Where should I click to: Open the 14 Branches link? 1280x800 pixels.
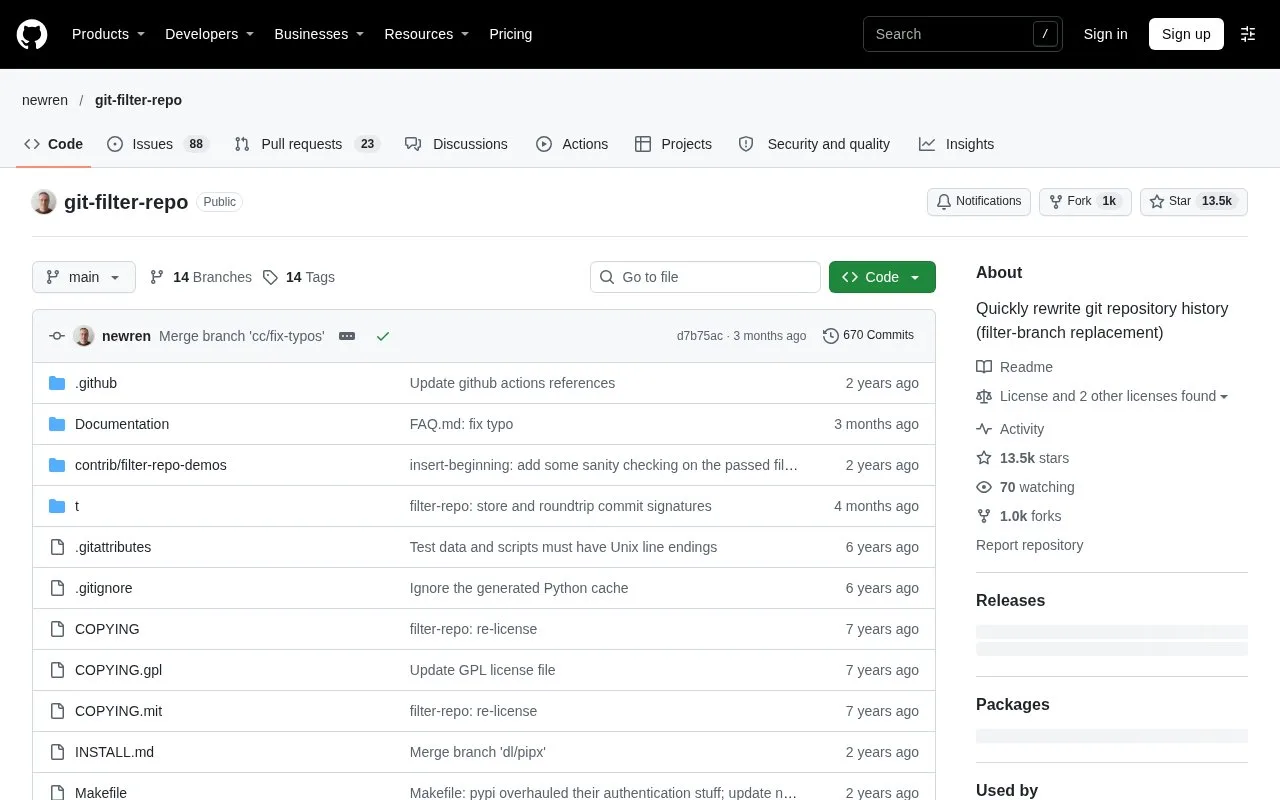pyautogui.click(x=201, y=277)
